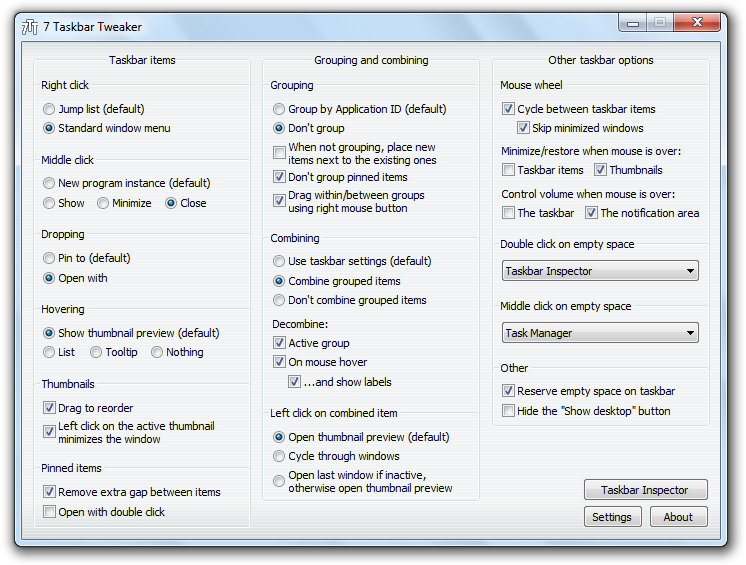Click the Taskbar Inspector button
This screenshot has height=565, width=746.
pos(645,490)
